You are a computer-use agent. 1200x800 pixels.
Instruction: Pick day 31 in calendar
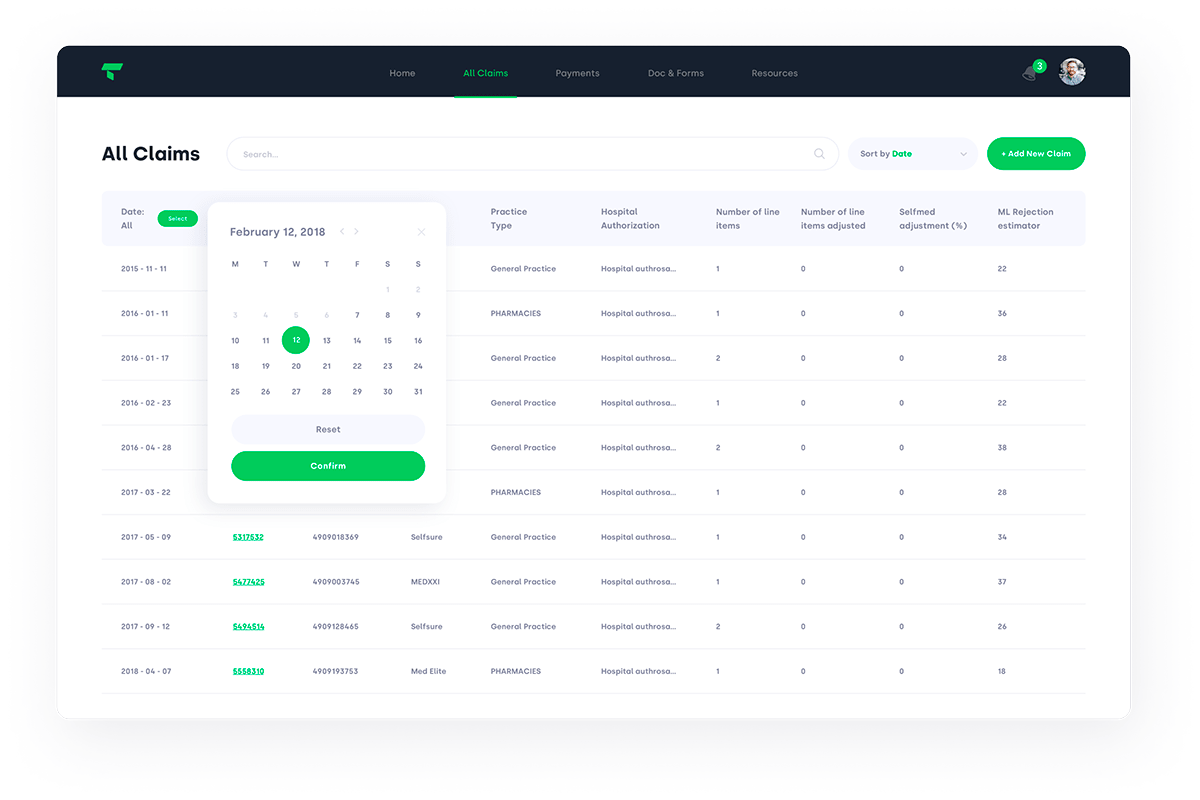(418, 392)
